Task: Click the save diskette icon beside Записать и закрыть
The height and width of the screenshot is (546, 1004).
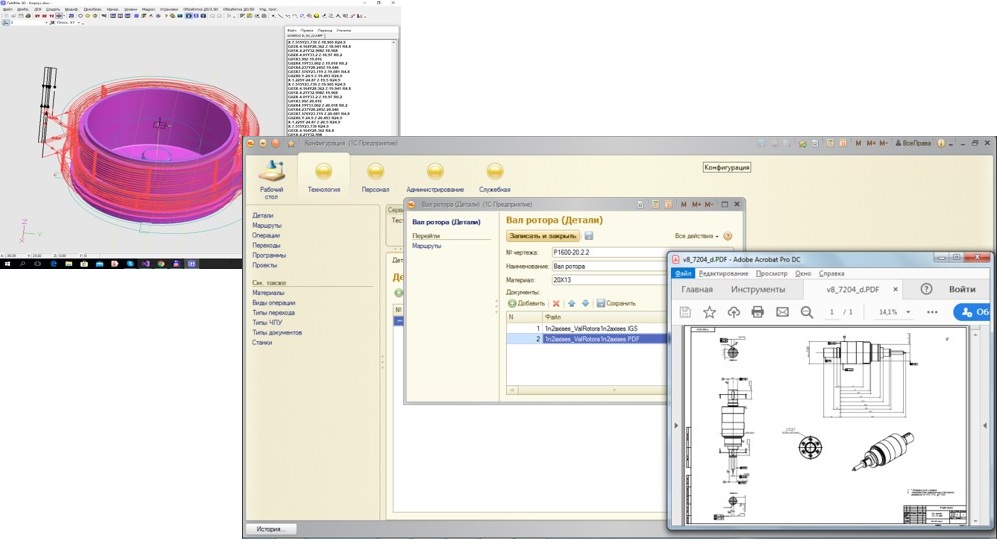Action: tap(589, 236)
